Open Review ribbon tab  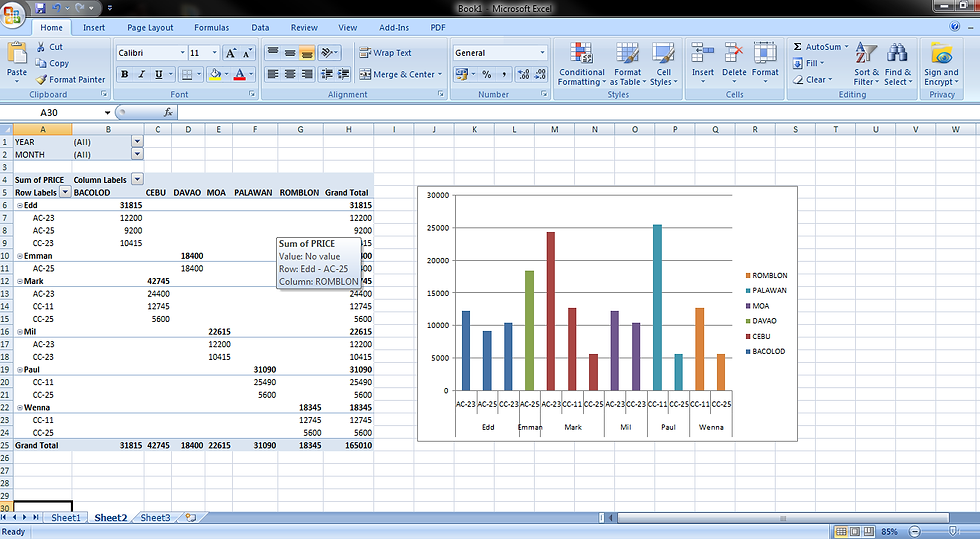pos(304,28)
